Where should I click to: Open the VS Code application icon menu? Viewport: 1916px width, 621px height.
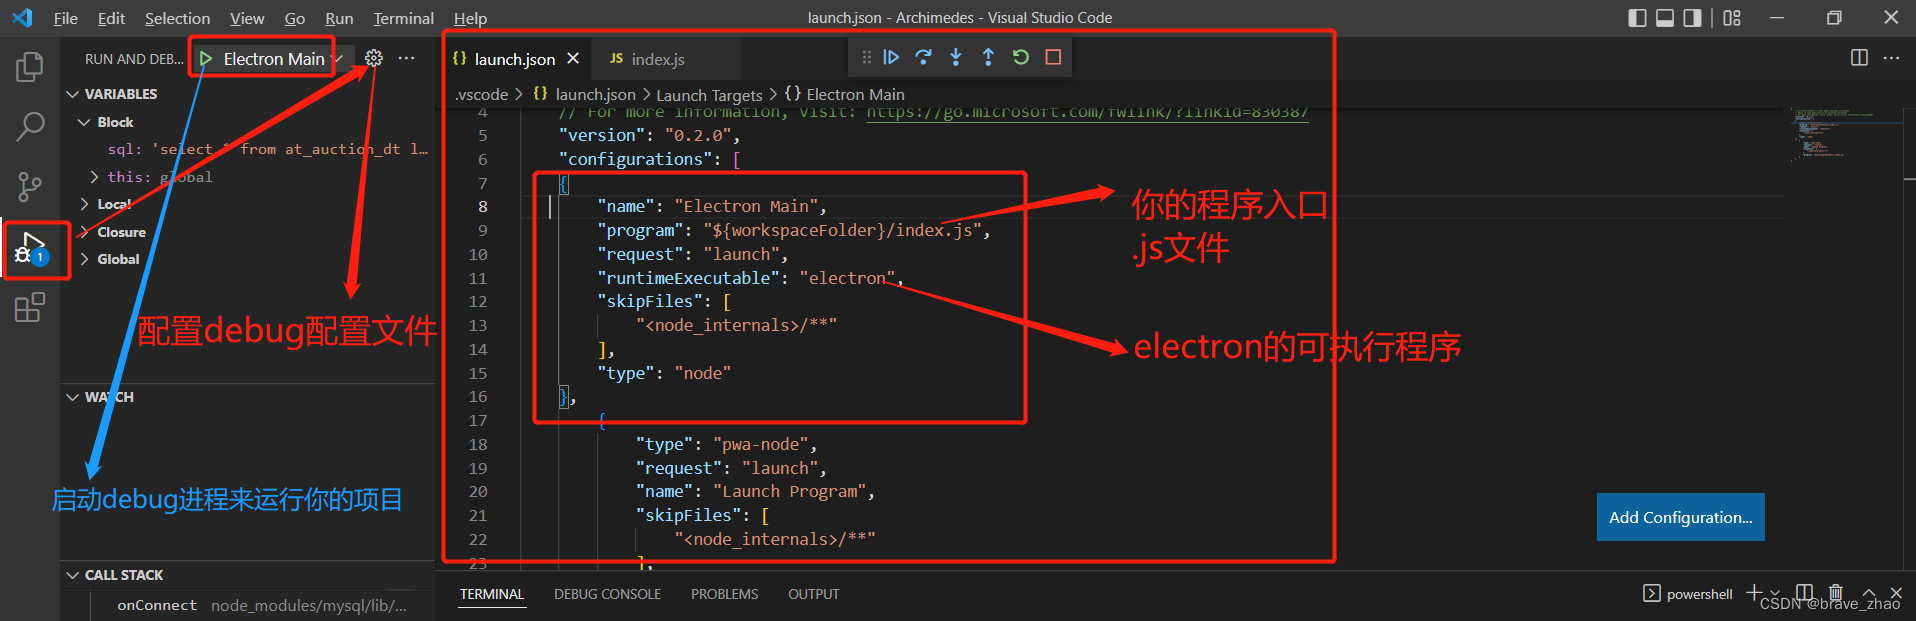[x=22, y=18]
